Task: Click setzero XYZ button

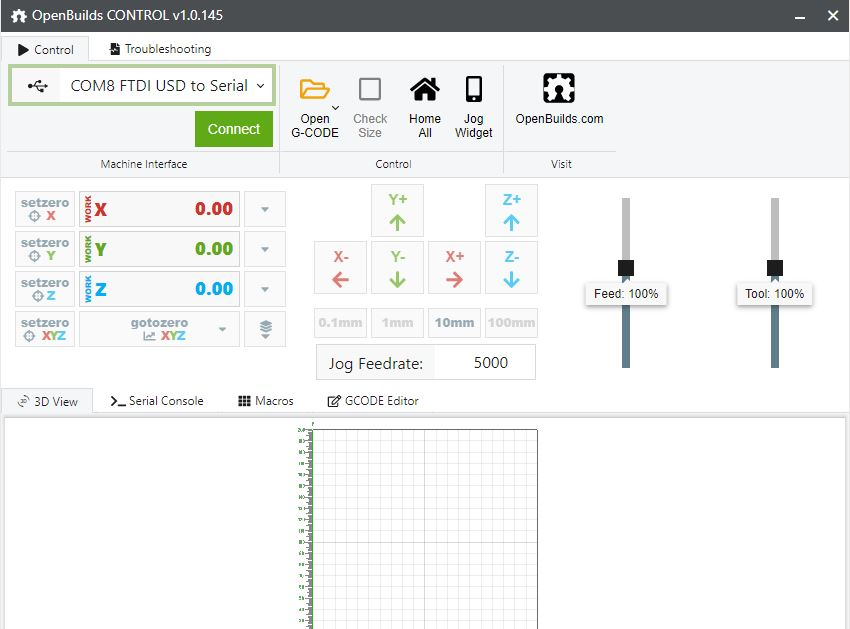Action: 45,329
